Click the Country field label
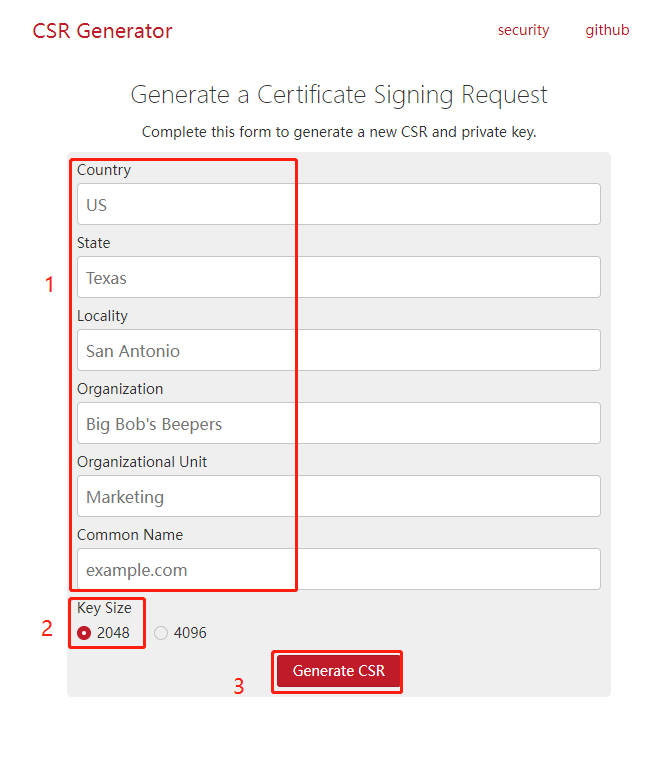Viewport: 659px width, 766px height. coord(103,170)
